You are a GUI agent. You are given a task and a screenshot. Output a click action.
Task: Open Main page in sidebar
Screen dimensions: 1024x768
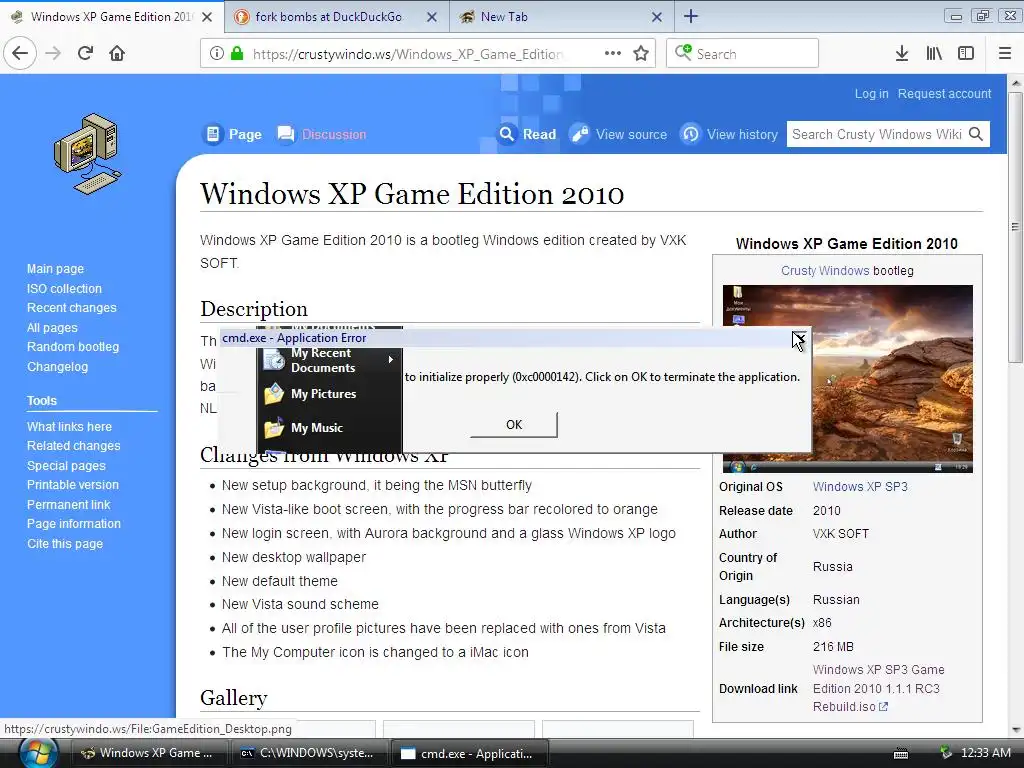coord(56,268)
